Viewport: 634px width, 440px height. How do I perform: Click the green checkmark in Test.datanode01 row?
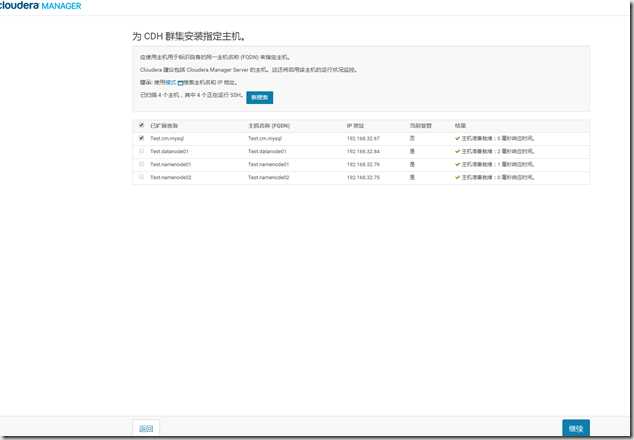coord(458,151)
